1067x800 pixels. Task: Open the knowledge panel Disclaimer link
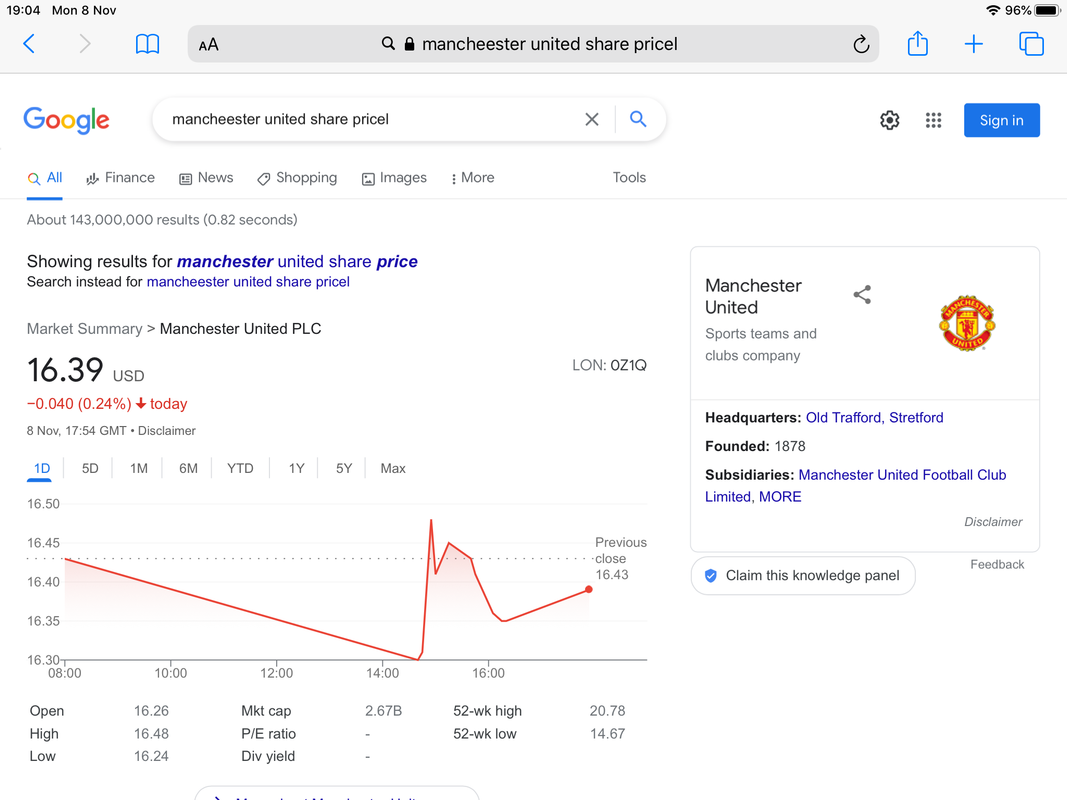tap(993, 522)
